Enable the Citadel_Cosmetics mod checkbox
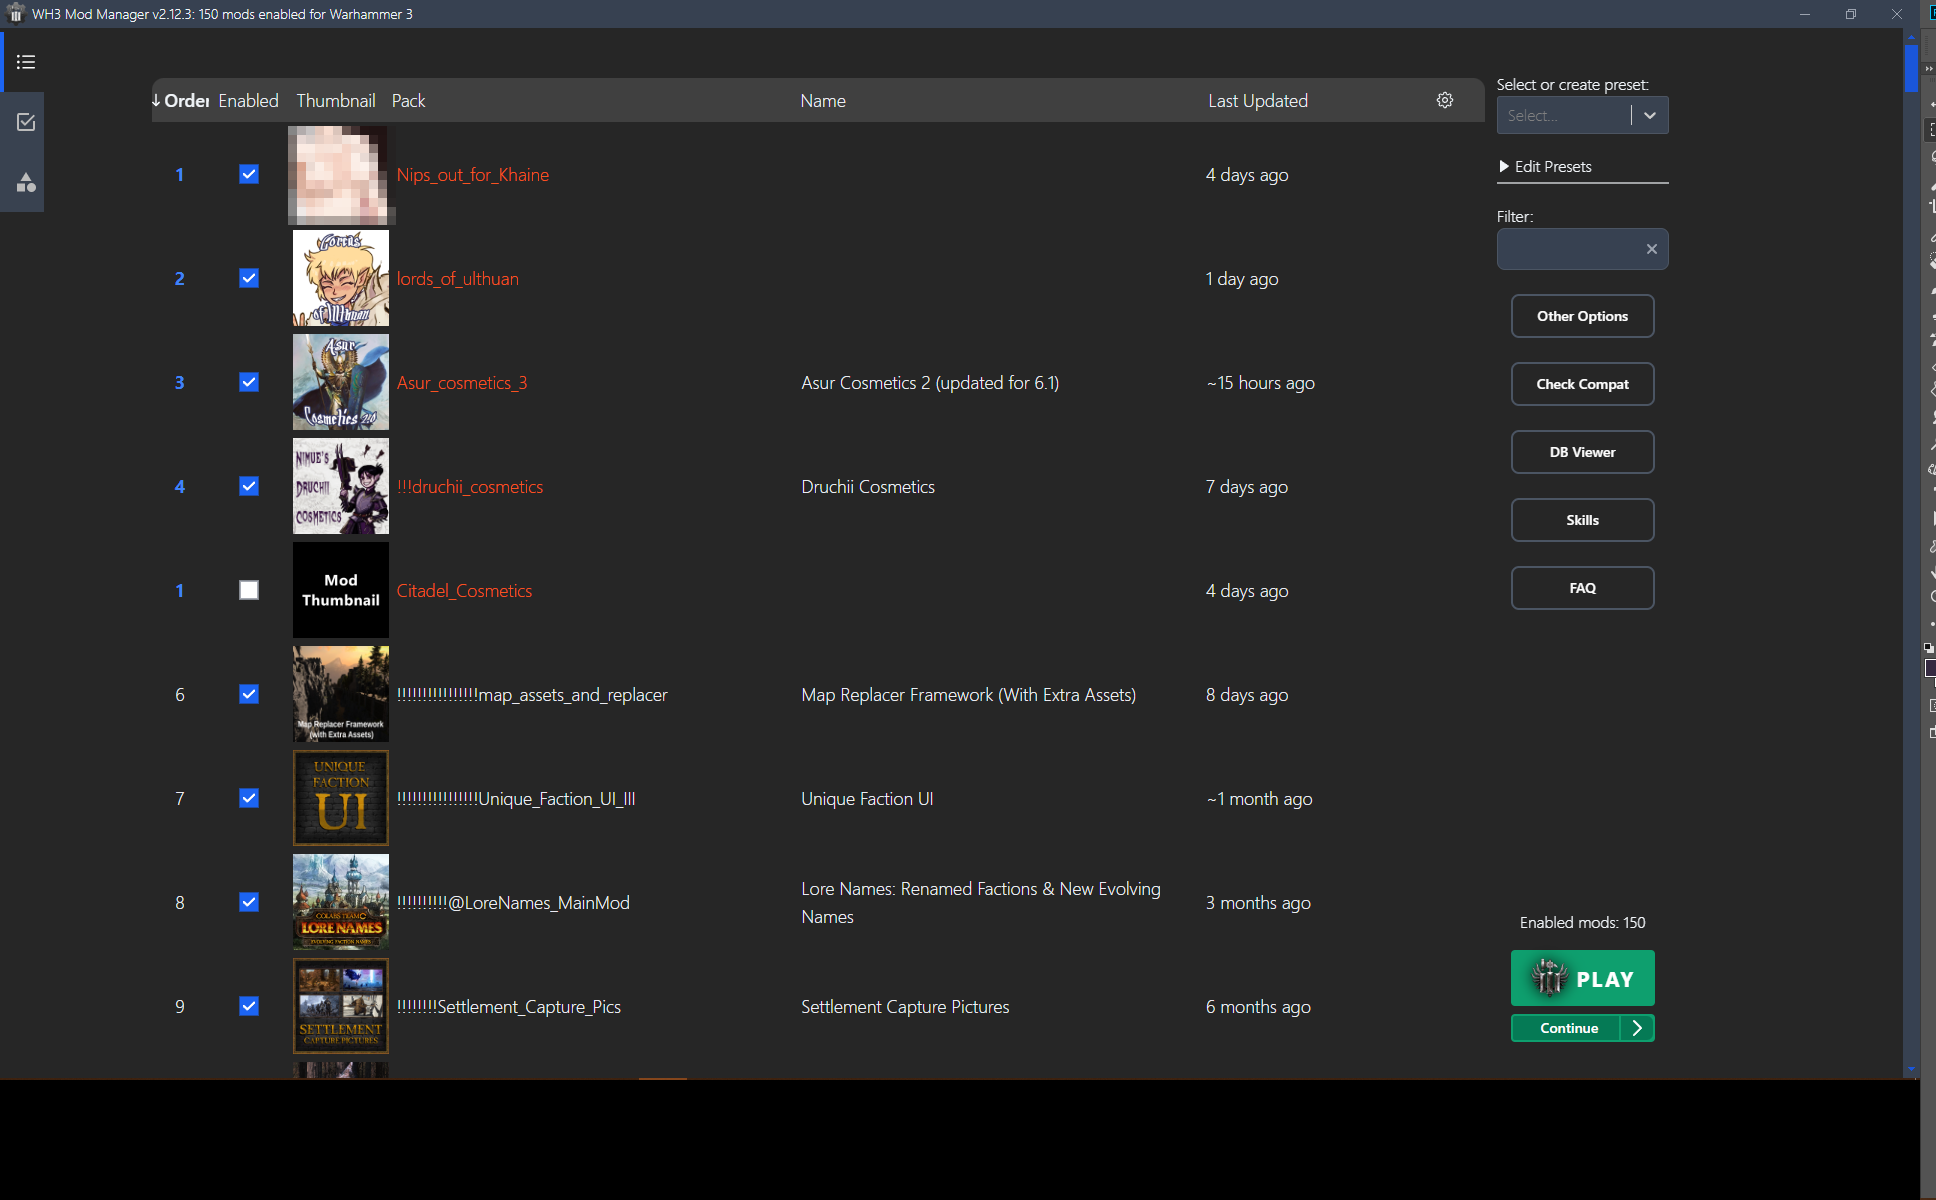Image resolution: width=1936 pixels, height=1200 pixels. (x=249, y=590)
